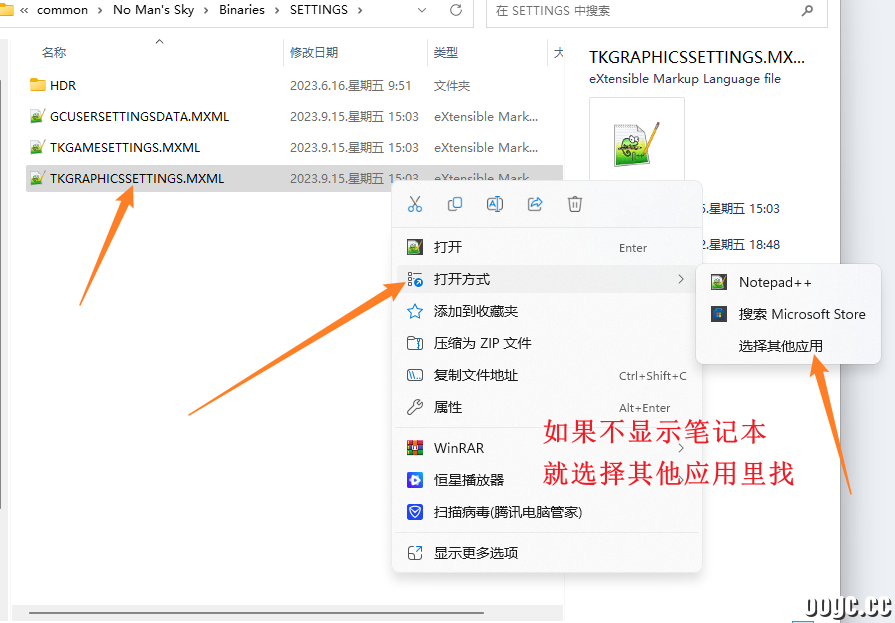Screen dimensions: 895x623
Task: Click the HDR folder icon
Action: coord(38,85)
